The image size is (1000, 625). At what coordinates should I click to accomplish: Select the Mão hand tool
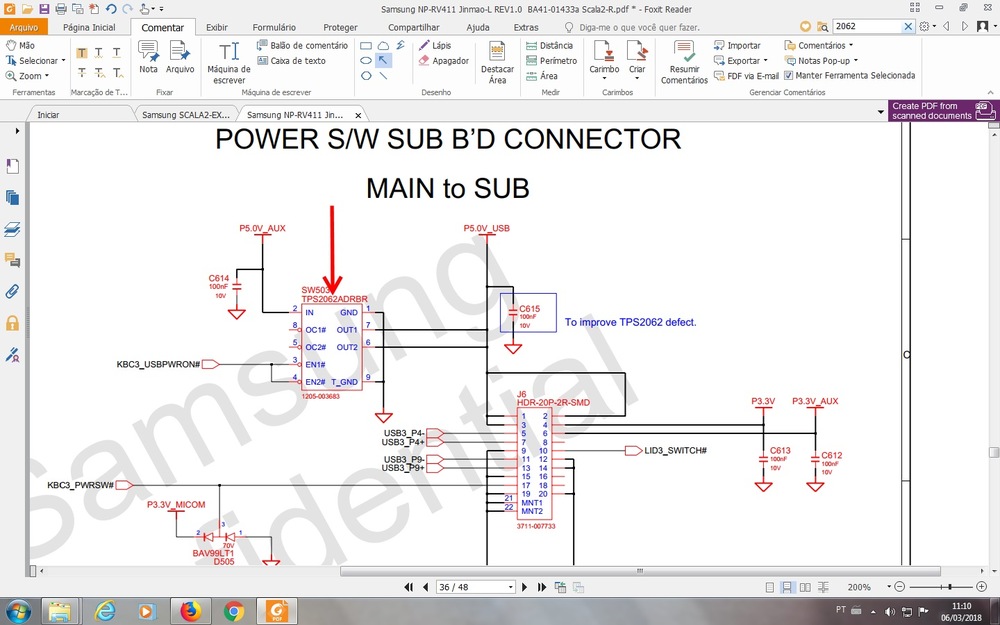(x=20, y=45)
